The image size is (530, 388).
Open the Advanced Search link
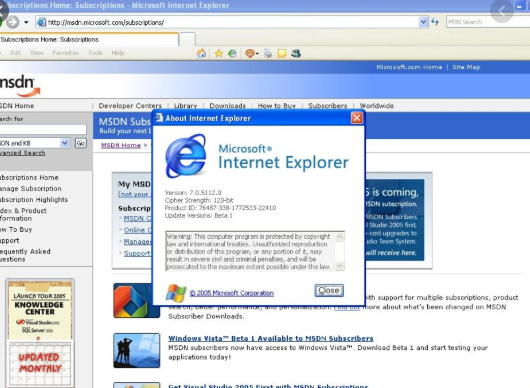pos(22,153)
